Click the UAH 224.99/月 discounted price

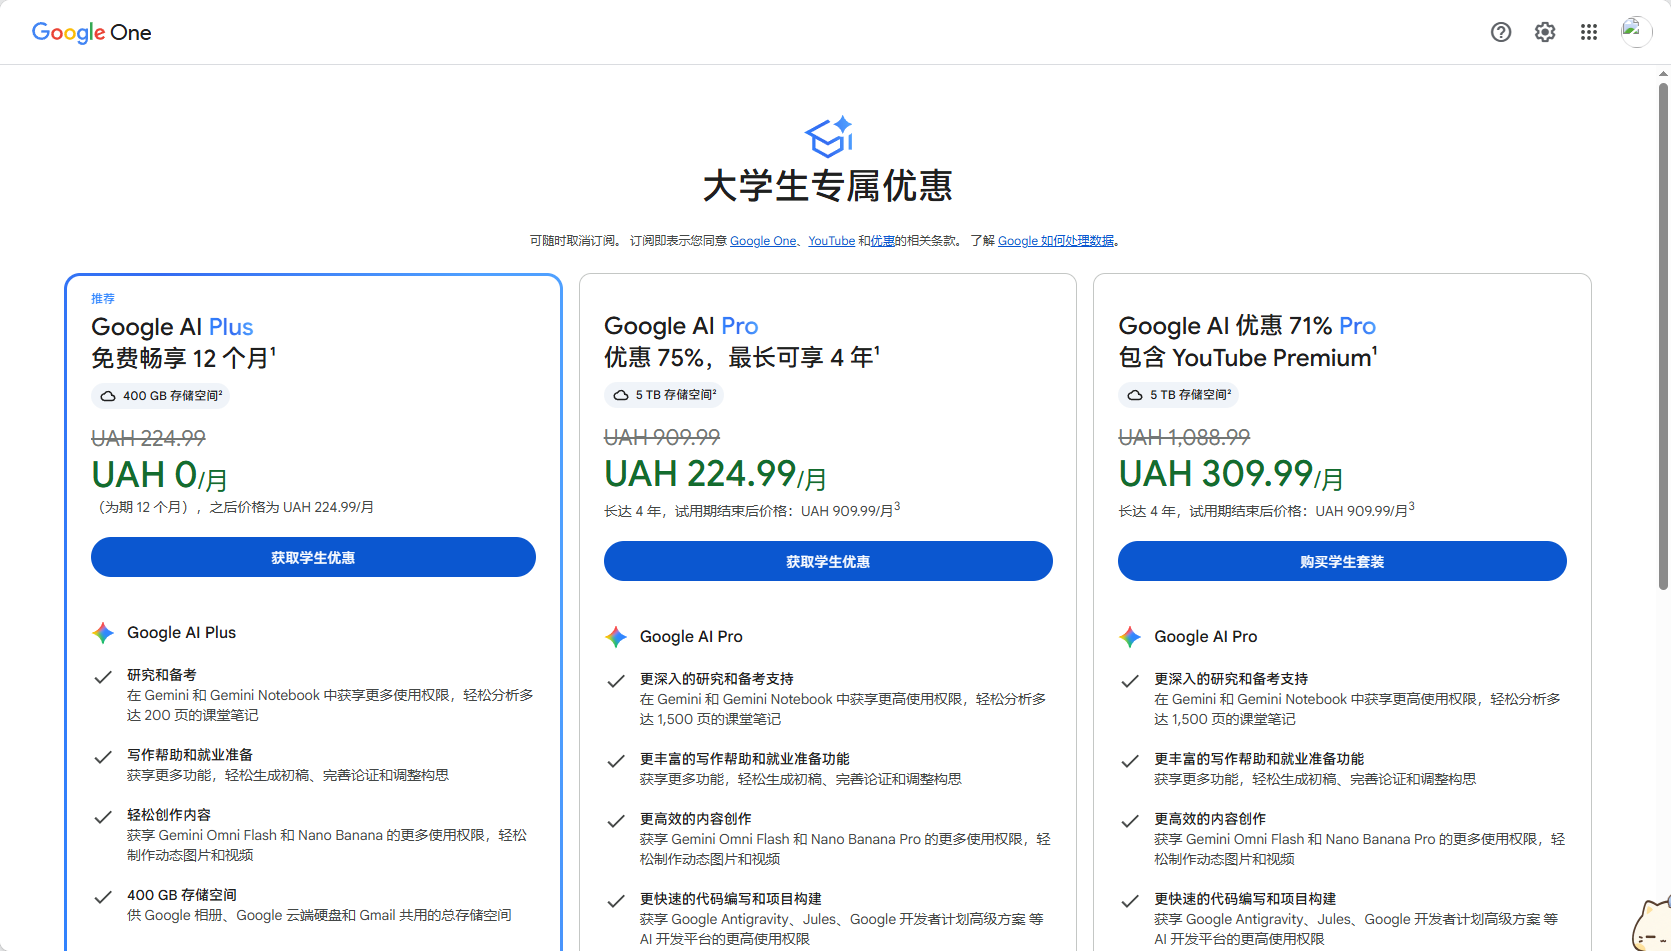click(x=715, y=475)
